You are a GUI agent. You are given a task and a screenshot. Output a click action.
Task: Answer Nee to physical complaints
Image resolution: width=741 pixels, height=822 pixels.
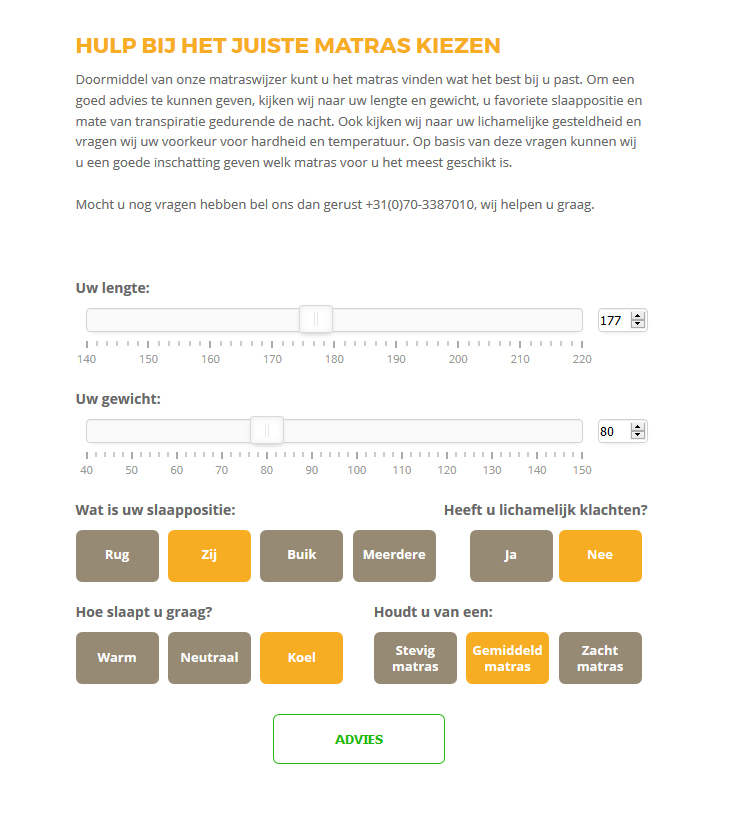tap(600, 556)
